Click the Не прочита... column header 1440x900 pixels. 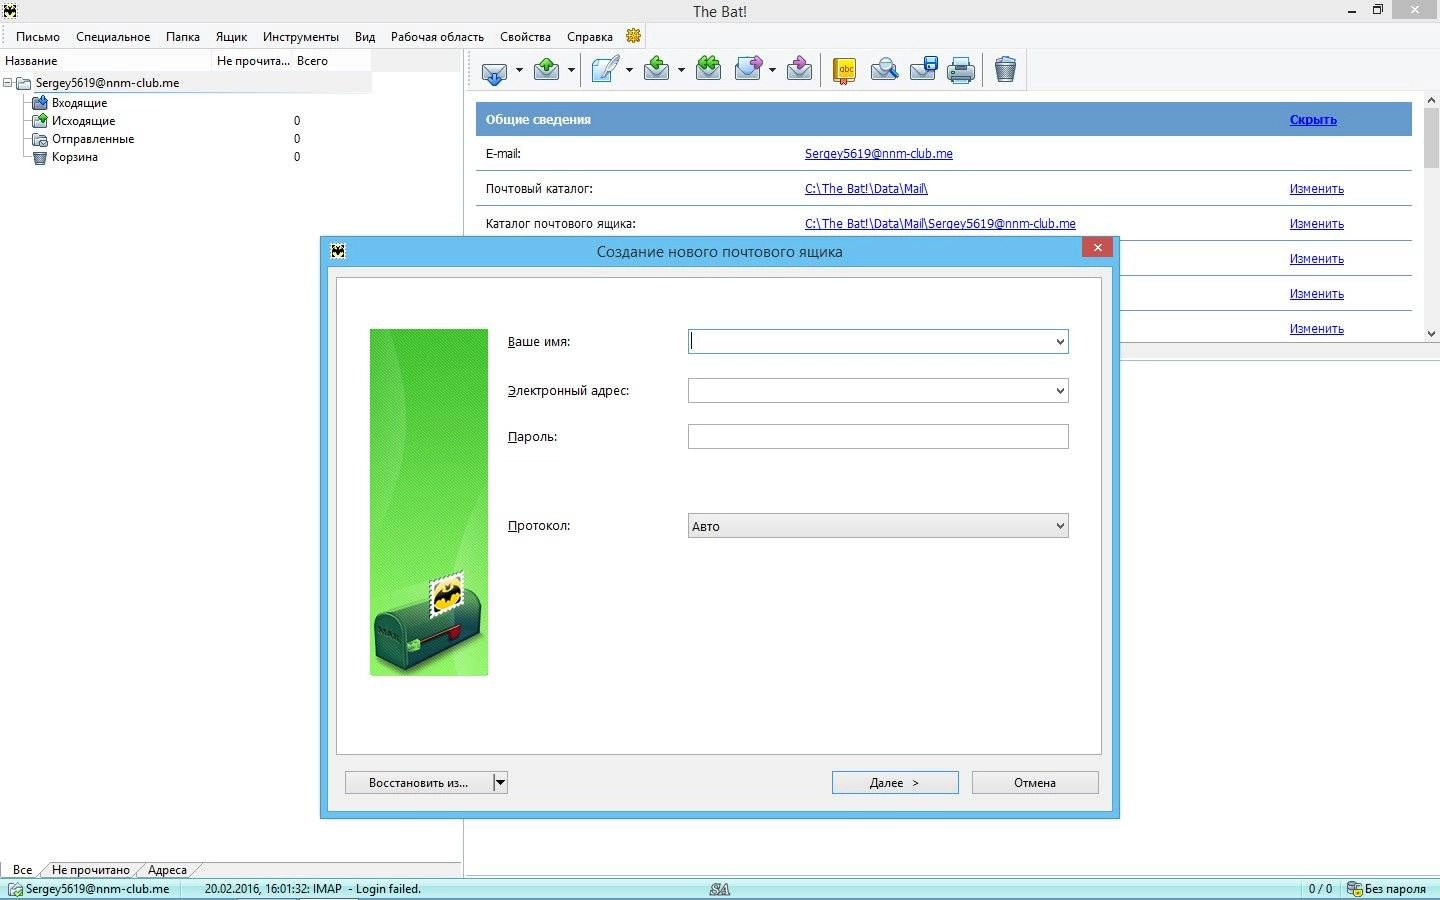pyautogui.click(x=253, y=61)
